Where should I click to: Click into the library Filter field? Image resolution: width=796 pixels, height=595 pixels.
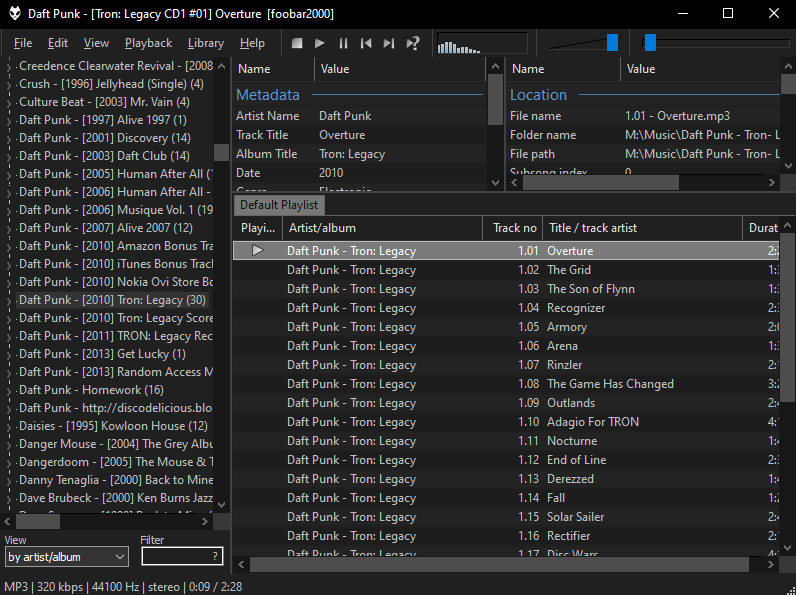(182, 556)
